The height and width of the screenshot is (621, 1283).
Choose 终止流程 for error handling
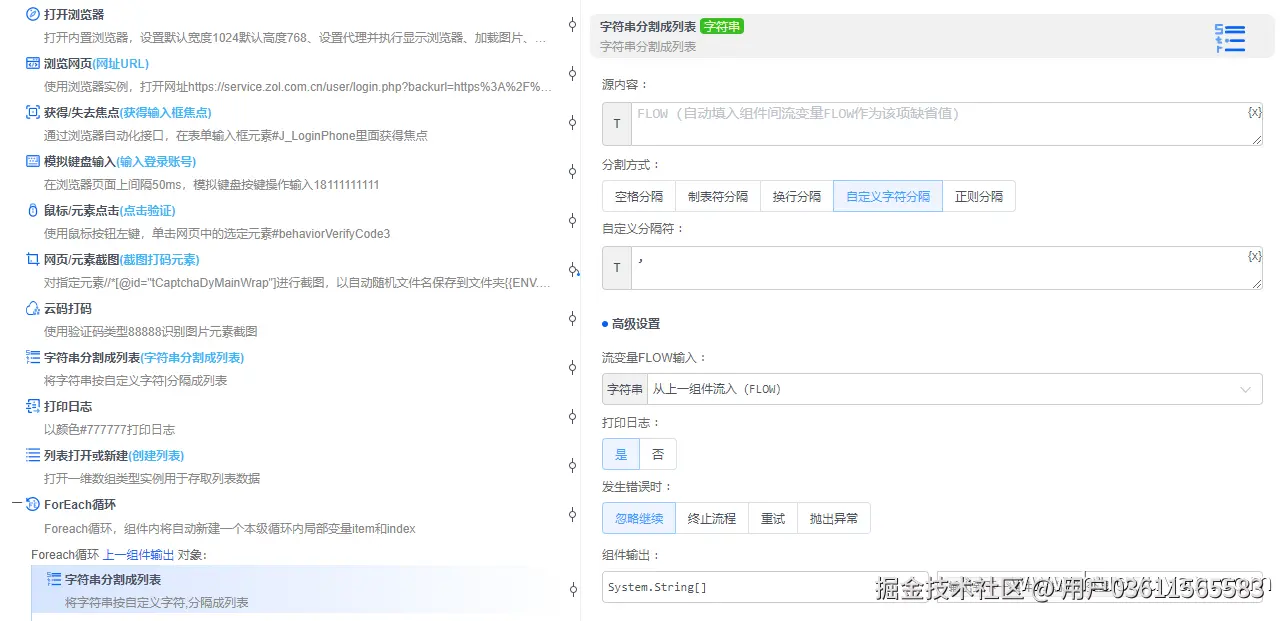tap(712, 518)
